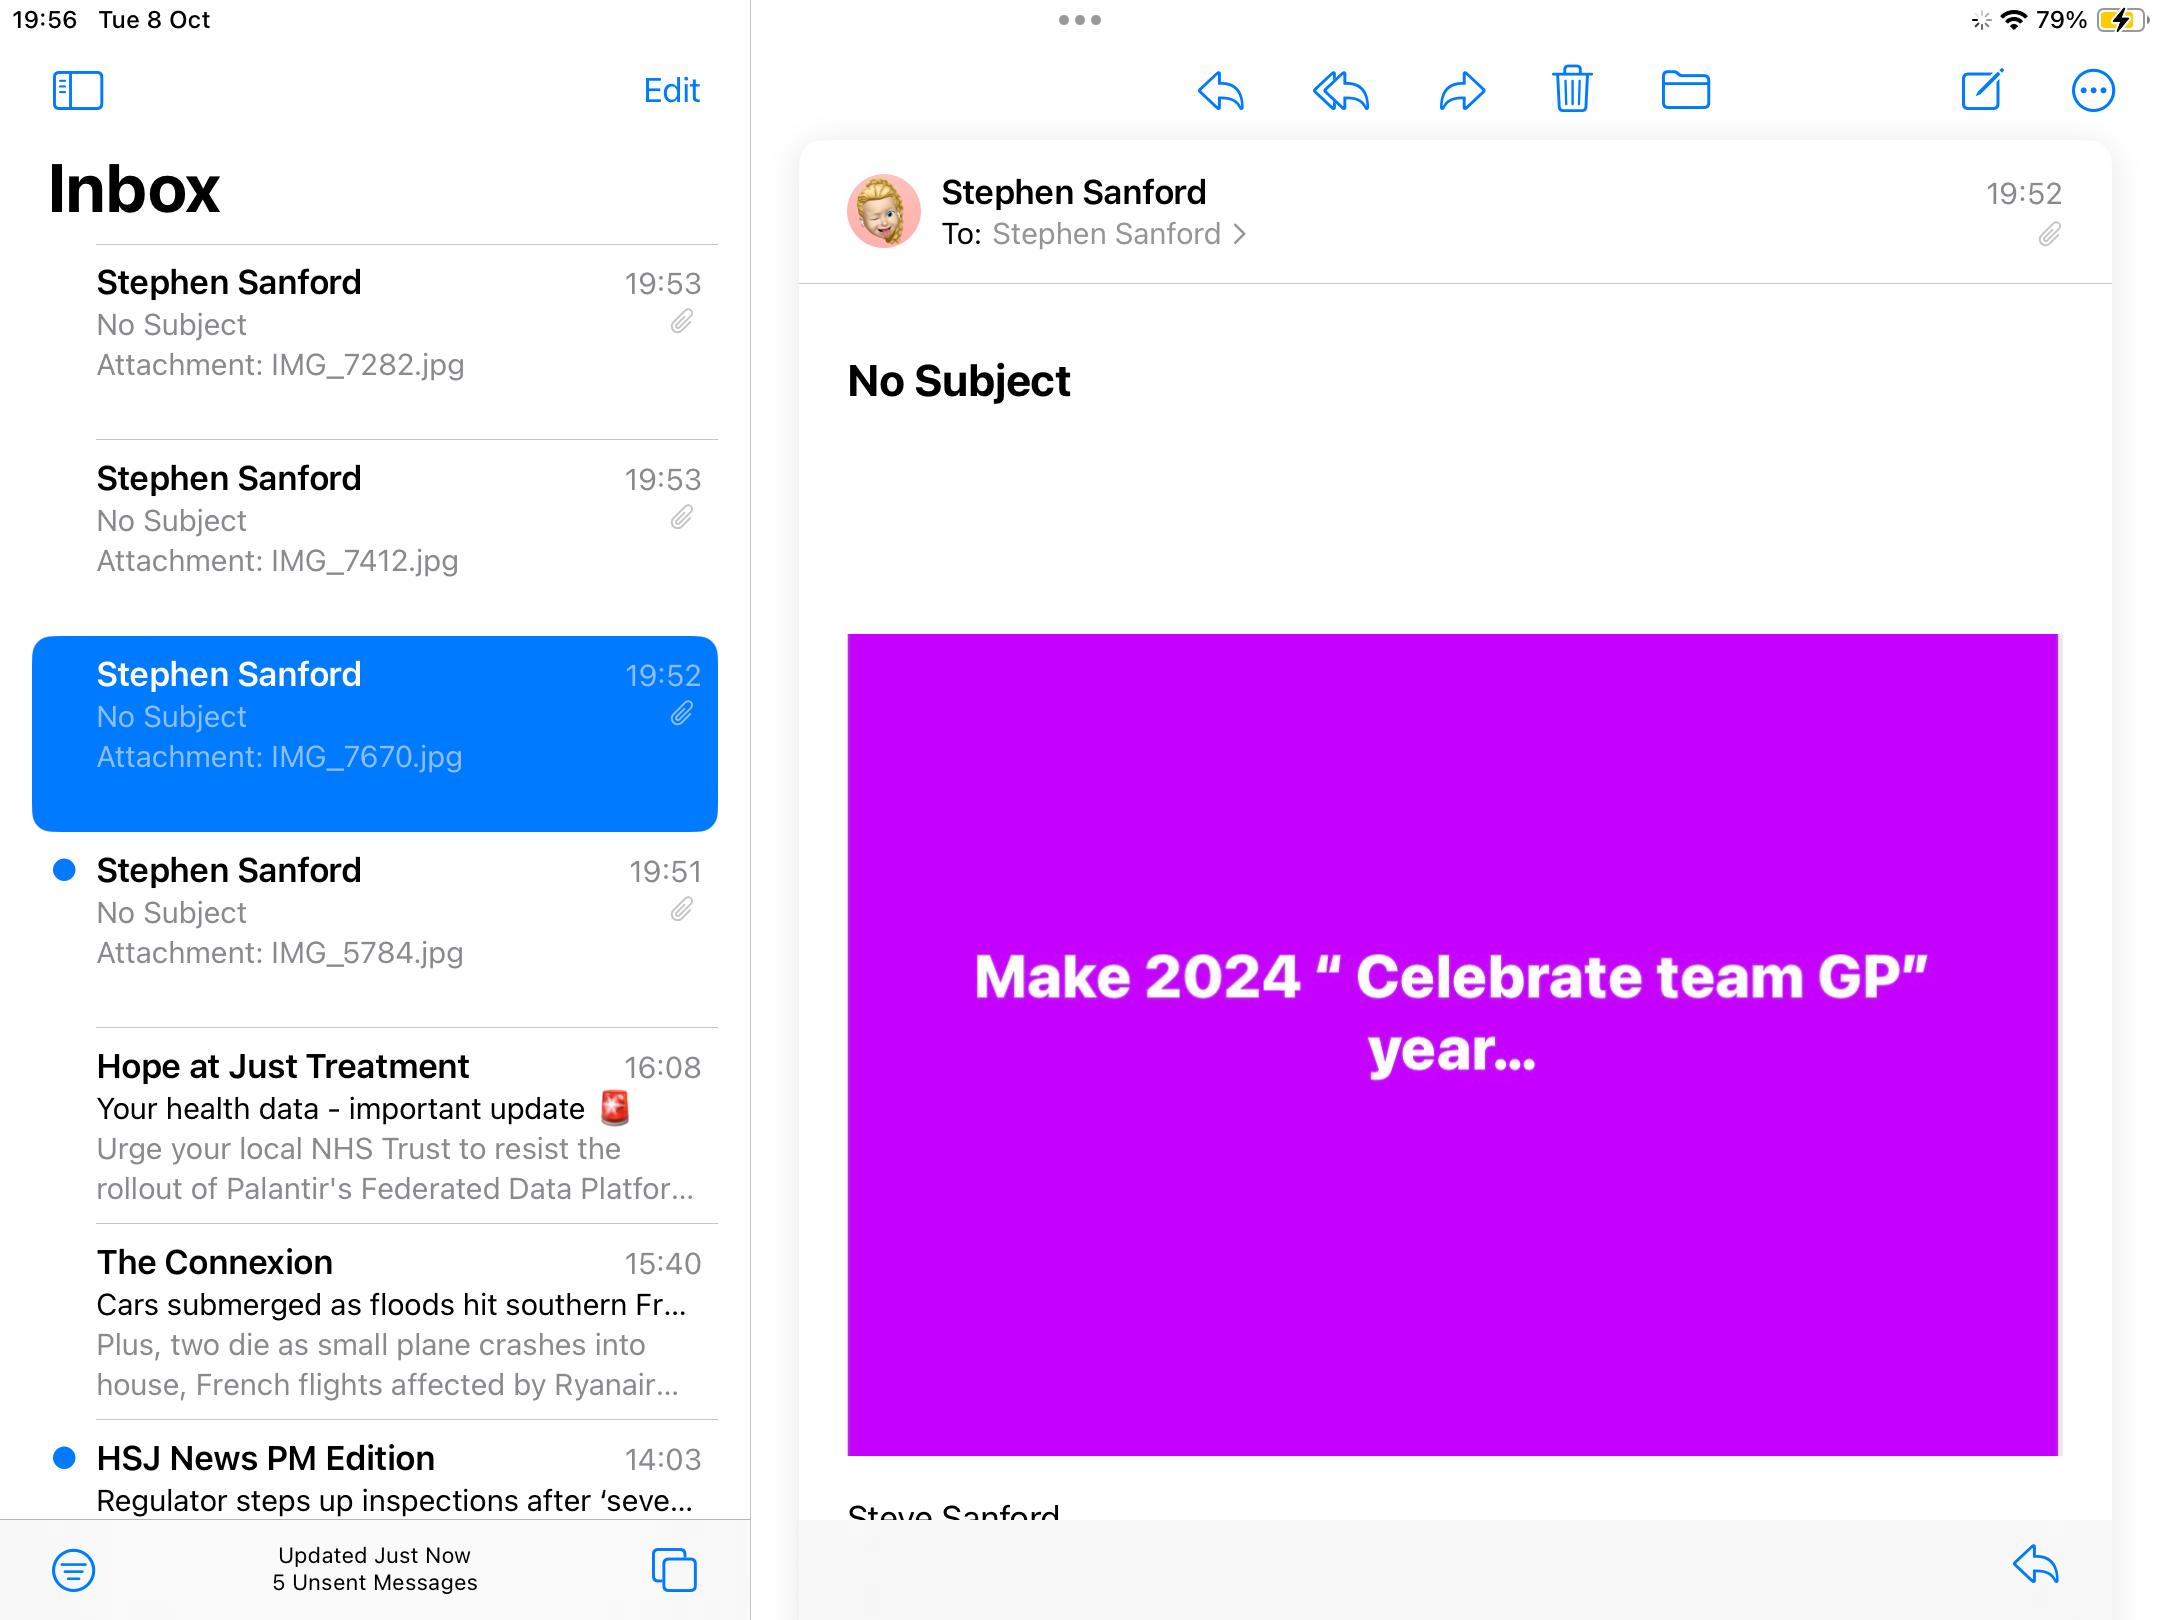Reply using the top toolbar arrow
This screenshot has height=1620, width=2160.
point(1221,91)
